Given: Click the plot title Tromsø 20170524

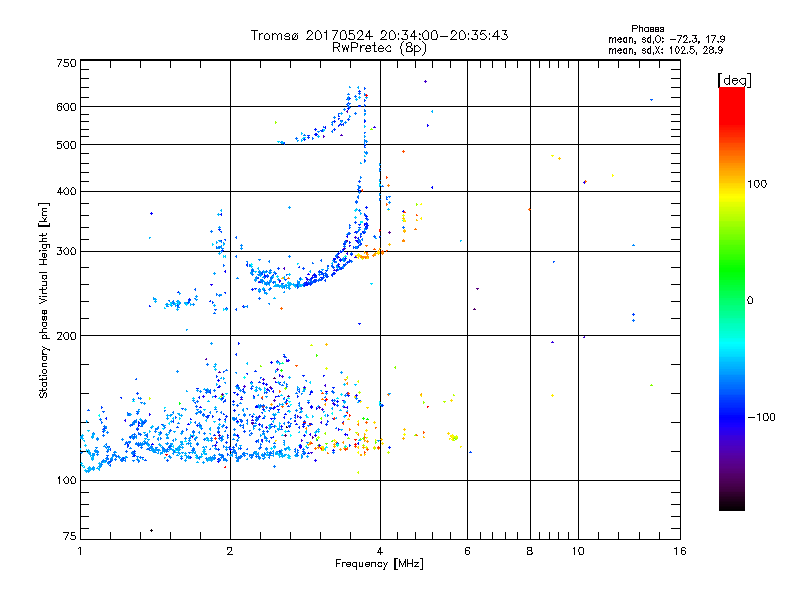Looking at the screenshot, I should [380, 35].
